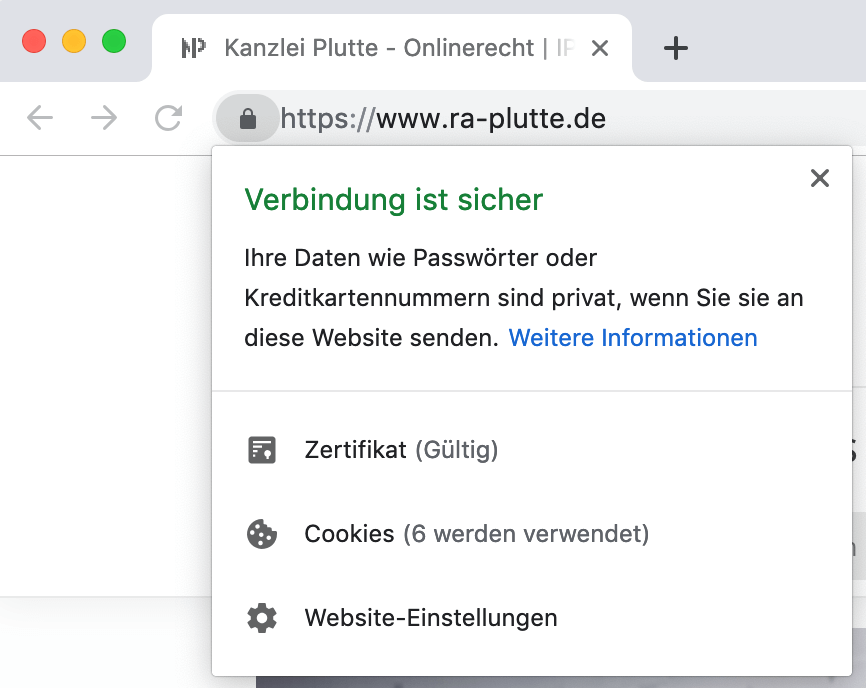Image resolution: width=866 pixels, height=688 pixels.
Task: Select the Kanzlei Plutte - Onlinerecht tab
Action: point(392,48)
